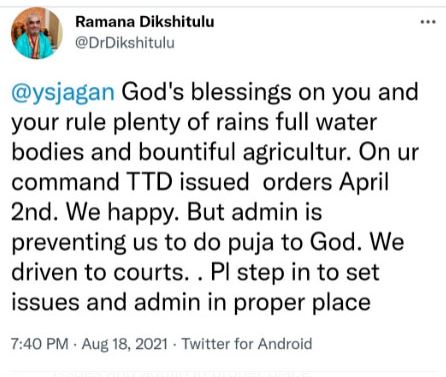446x377 pixels.
Task: Click the final line "issues and admin in proper place"
Action: (191, 303)
